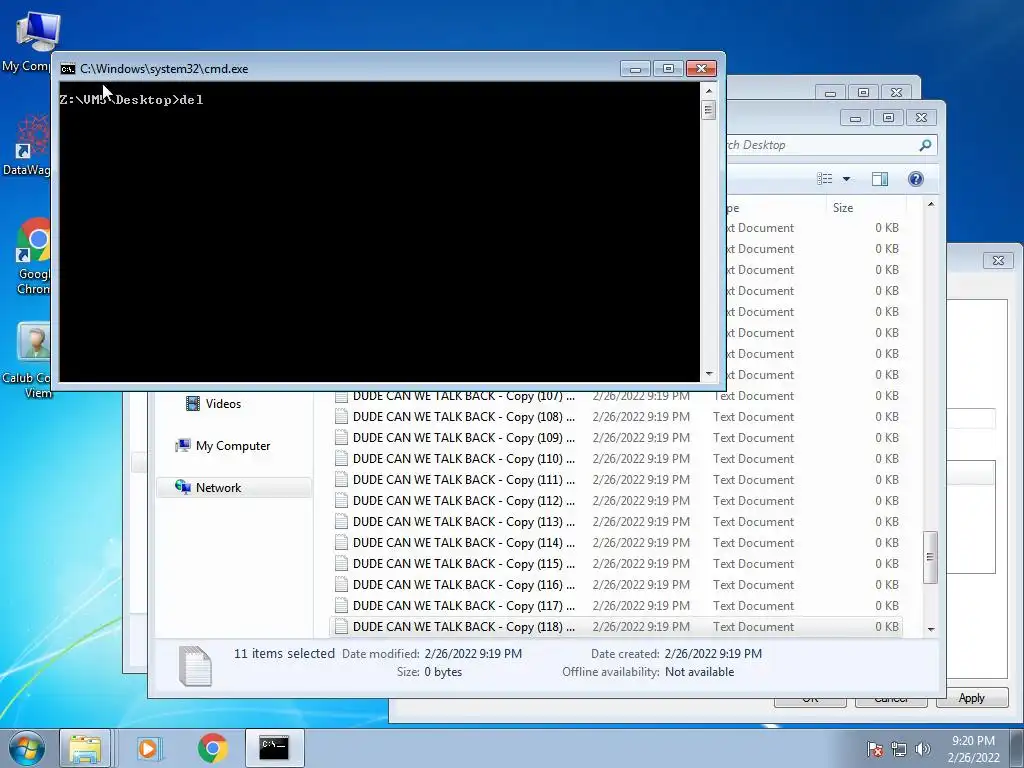Click the file icon of Copy (117)

point(341,605)
